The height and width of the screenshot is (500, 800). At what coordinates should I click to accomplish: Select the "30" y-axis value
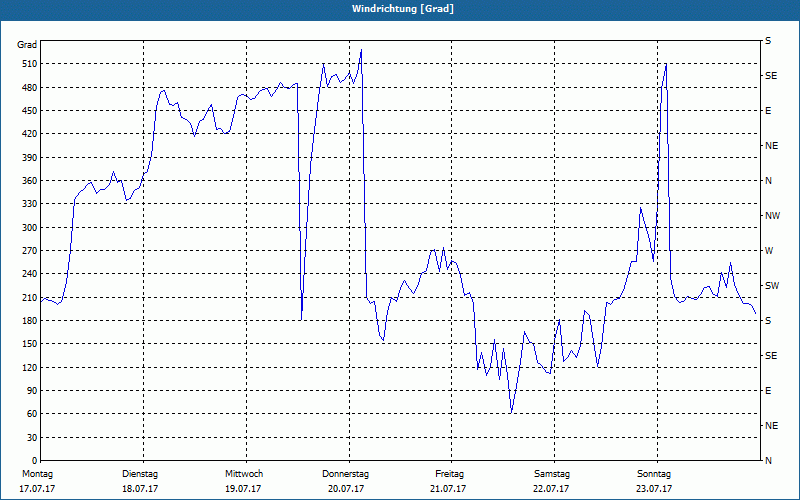[32, 437]
